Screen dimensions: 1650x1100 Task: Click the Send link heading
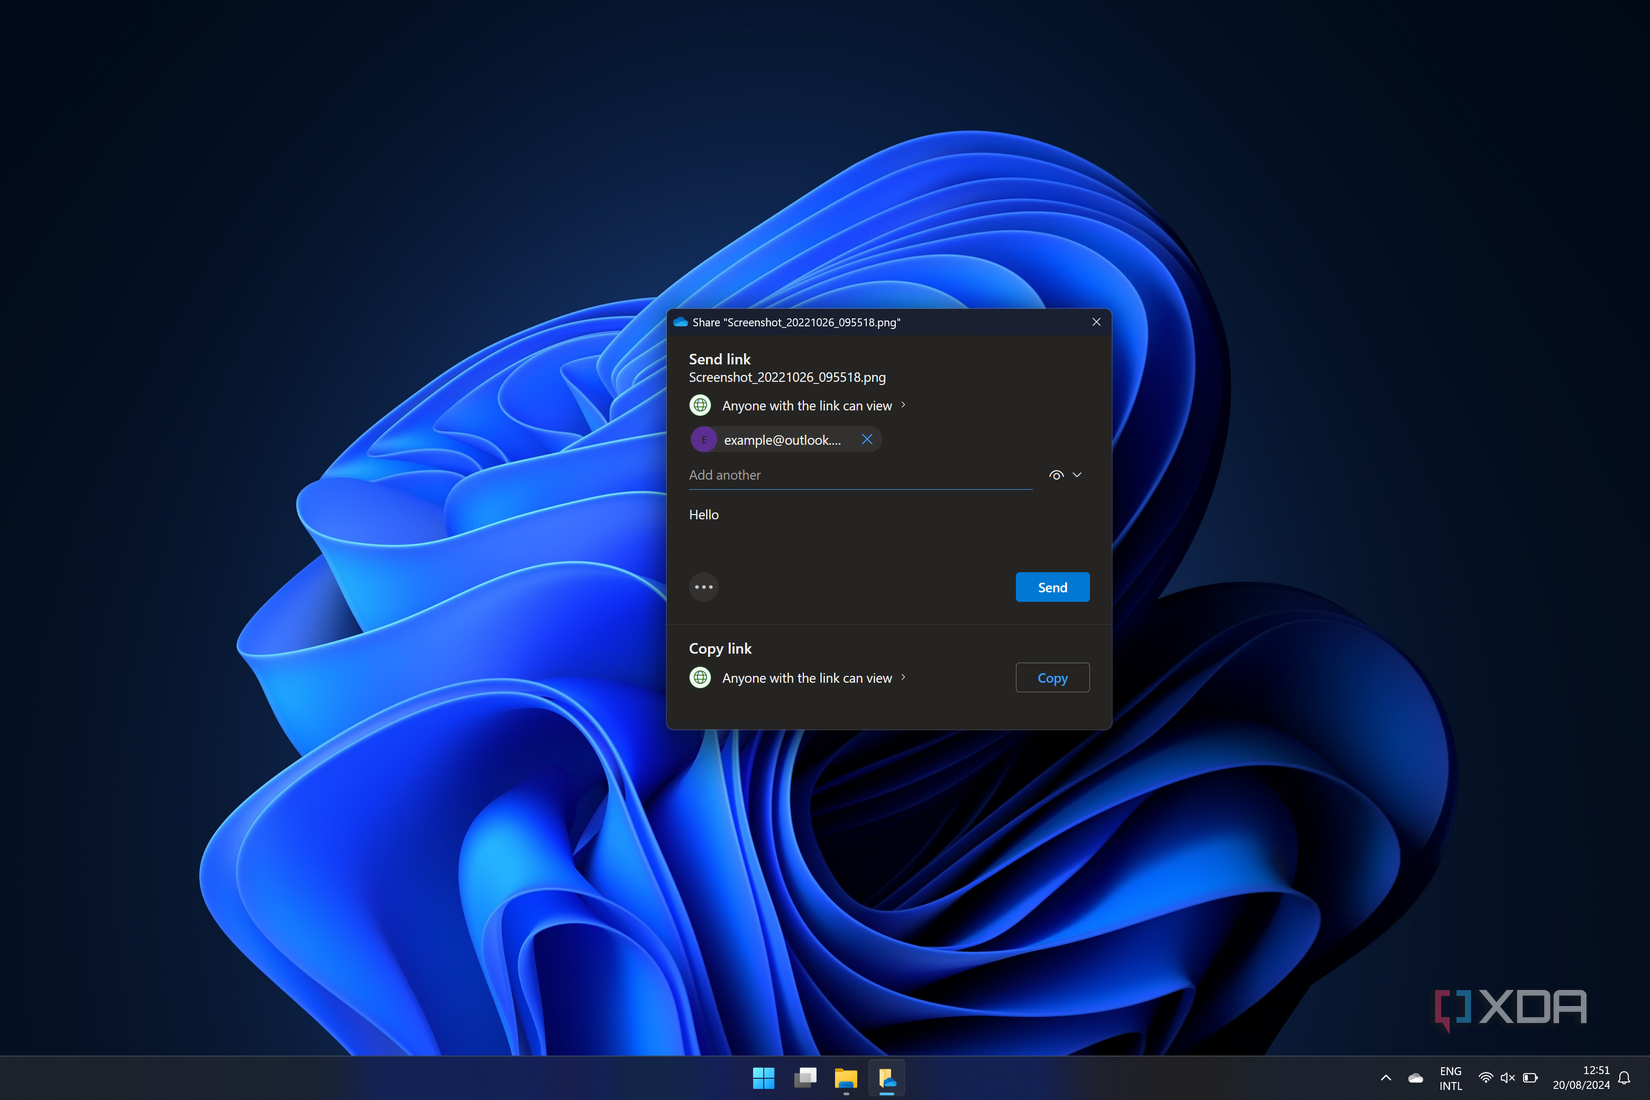click(x=720, y=359)
